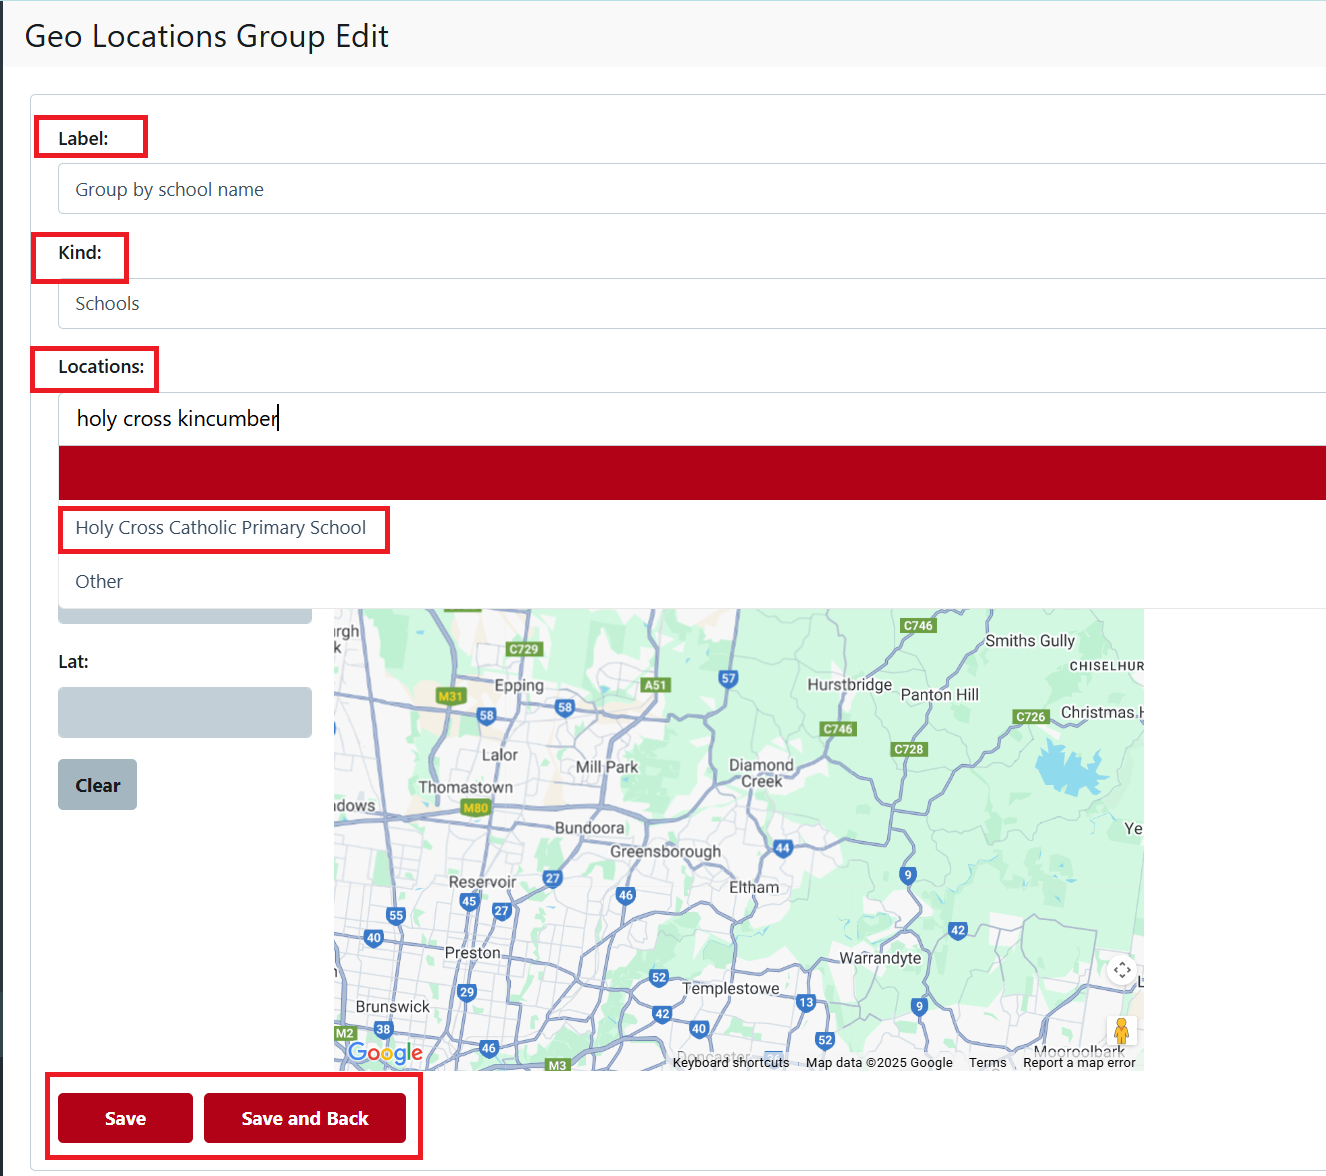Click the M80 route shield on map
The image size is (1326, 1176).
(x=476, y=808)
